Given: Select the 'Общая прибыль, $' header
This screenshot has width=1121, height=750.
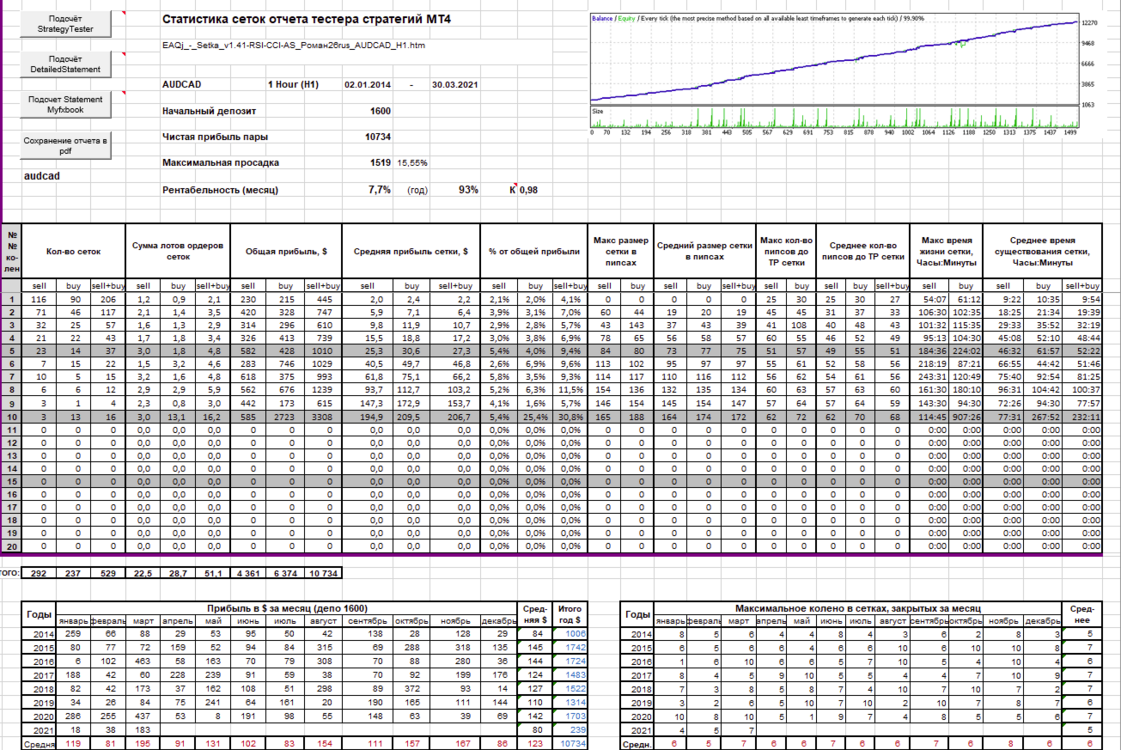Looking at the screenshot, I should pyautogui.click(x=286, y=251).
